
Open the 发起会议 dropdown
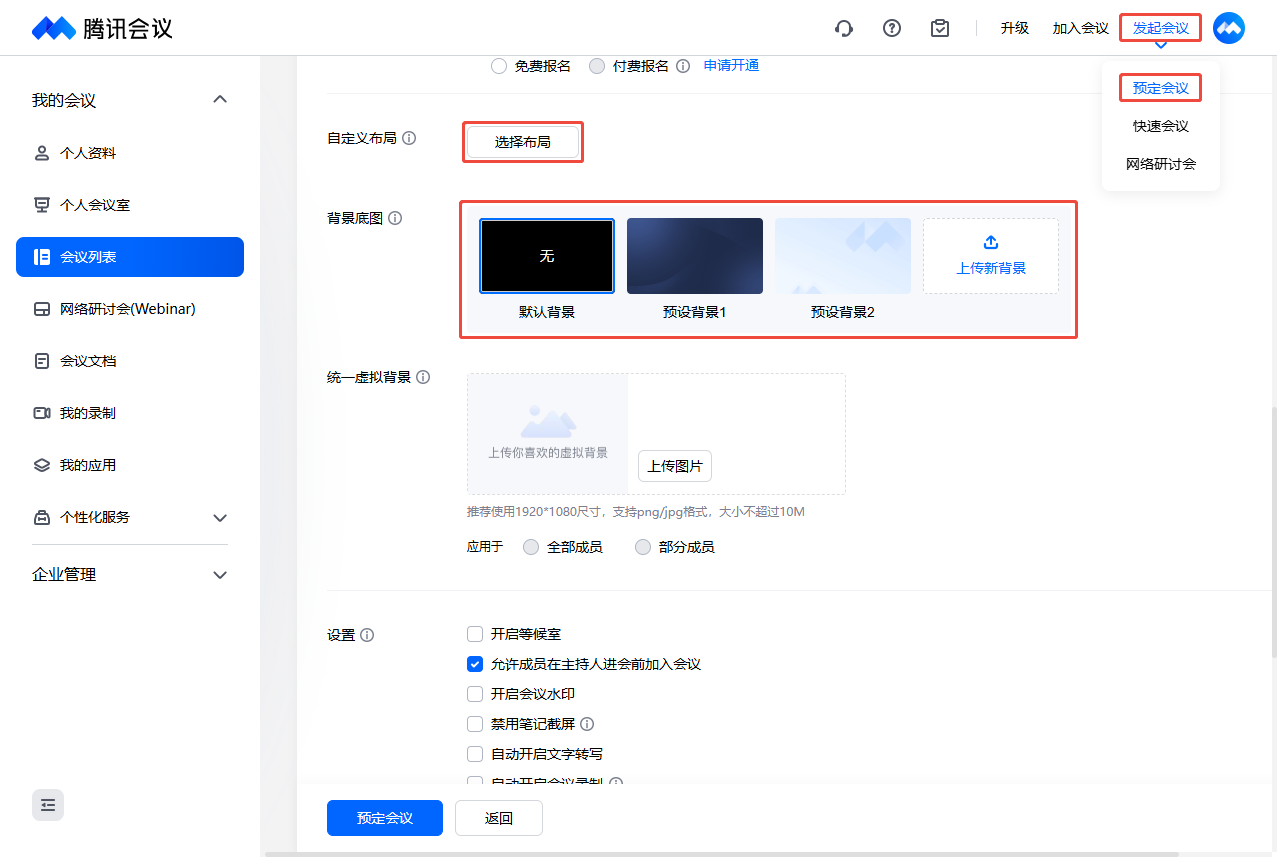[x=1160, y=28]
